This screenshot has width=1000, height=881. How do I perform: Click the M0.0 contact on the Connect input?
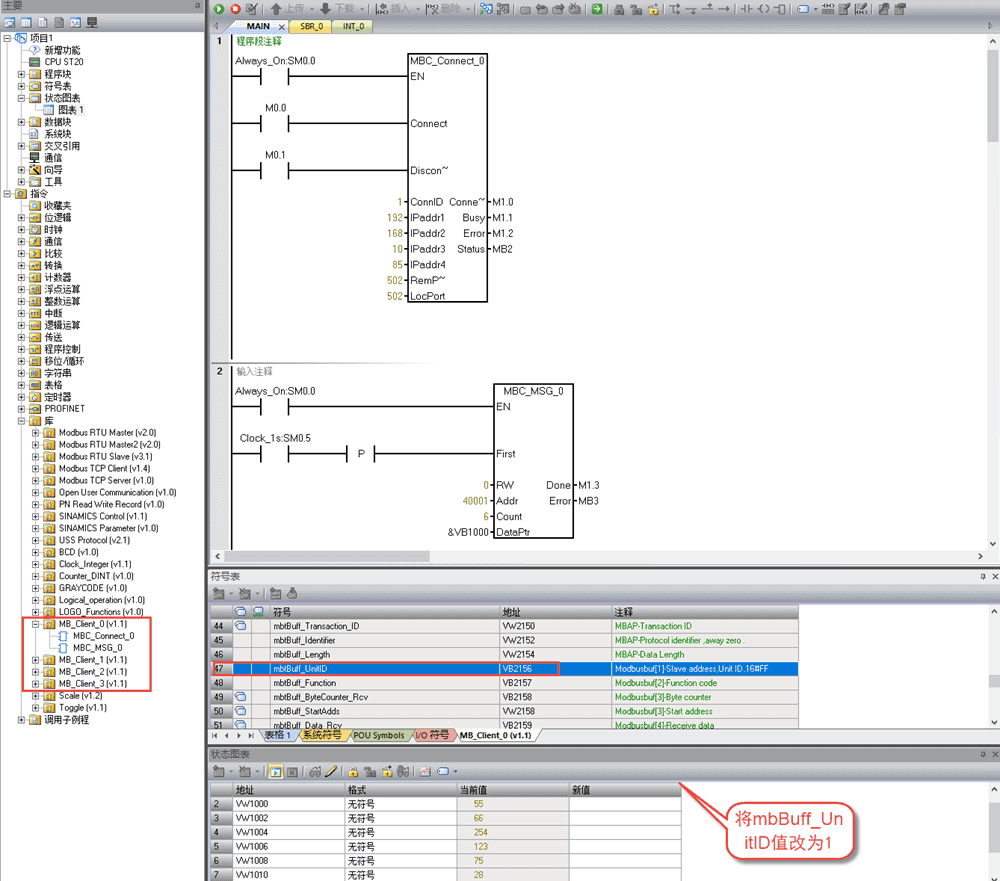coord(274,124)
